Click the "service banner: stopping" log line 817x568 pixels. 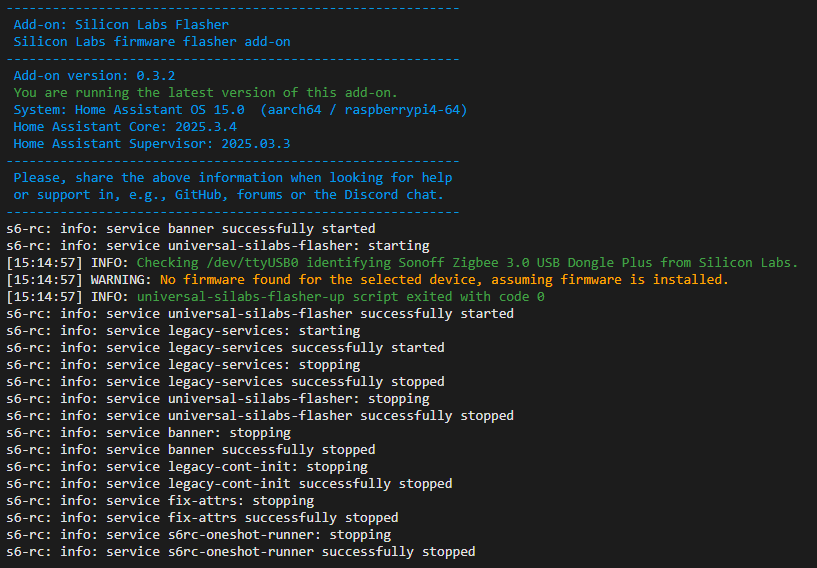click(148, 433)
